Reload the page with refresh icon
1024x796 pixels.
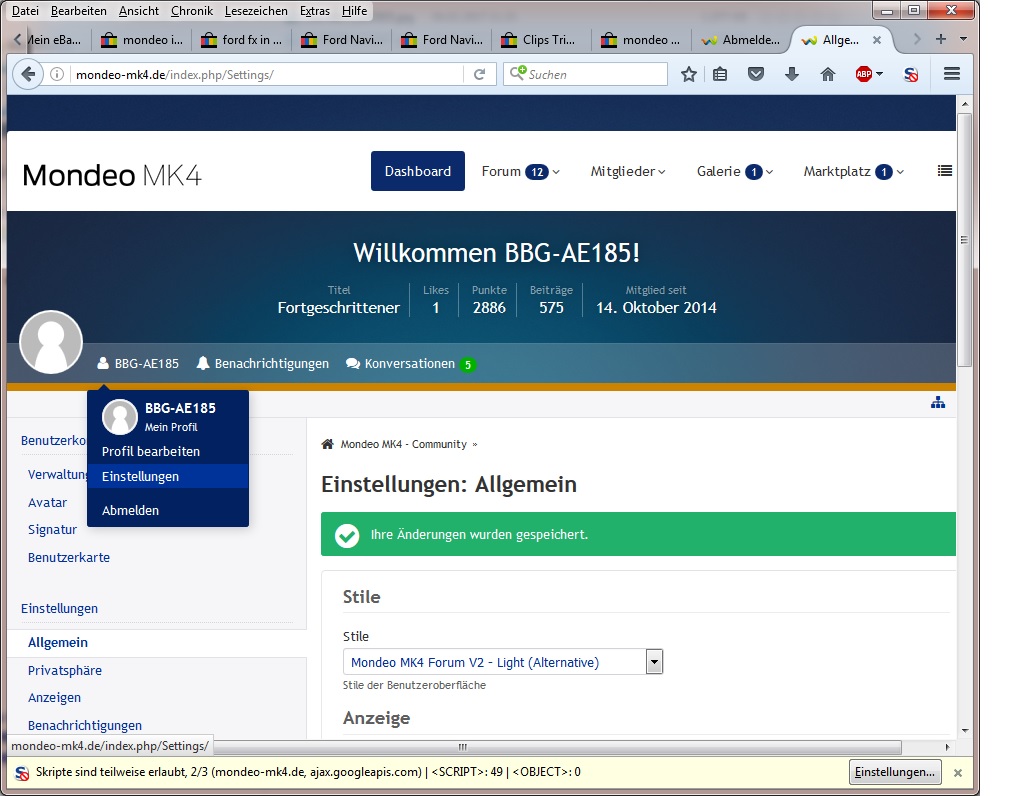pyautogui.click(x=480, y=74)
